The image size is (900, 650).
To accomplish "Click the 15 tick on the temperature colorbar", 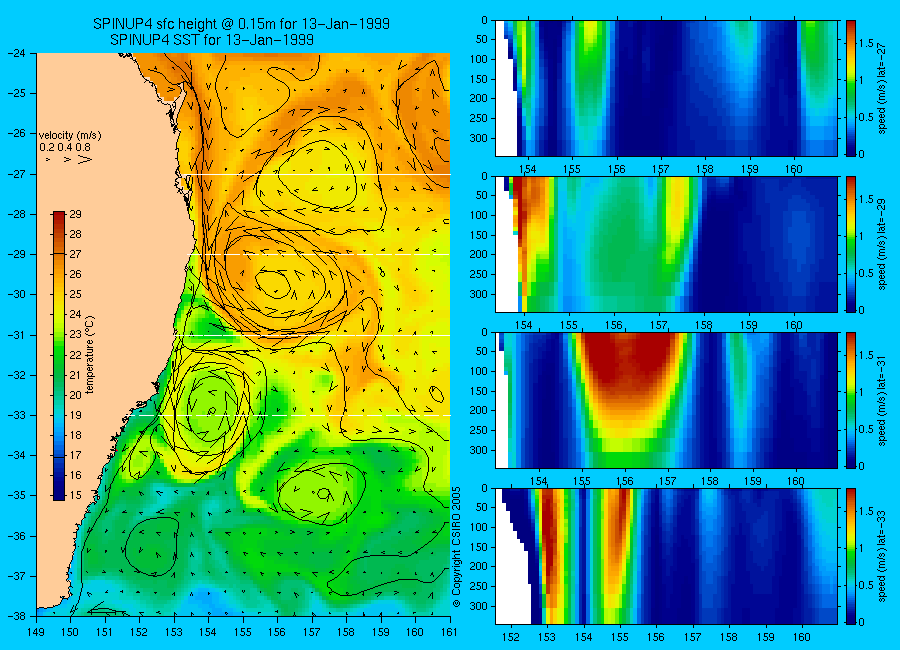I will [75, 495].
